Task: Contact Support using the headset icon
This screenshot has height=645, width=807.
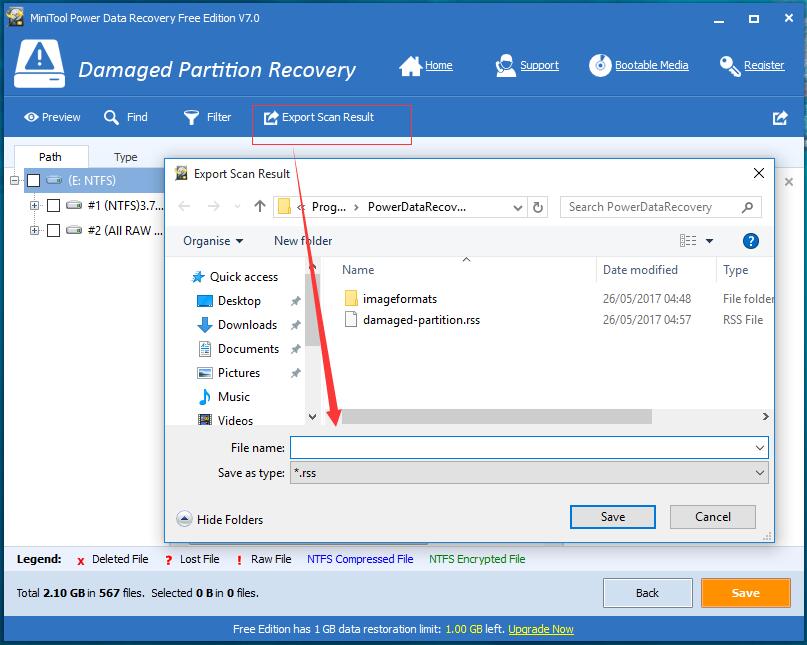Action: [x=528, y=64]
